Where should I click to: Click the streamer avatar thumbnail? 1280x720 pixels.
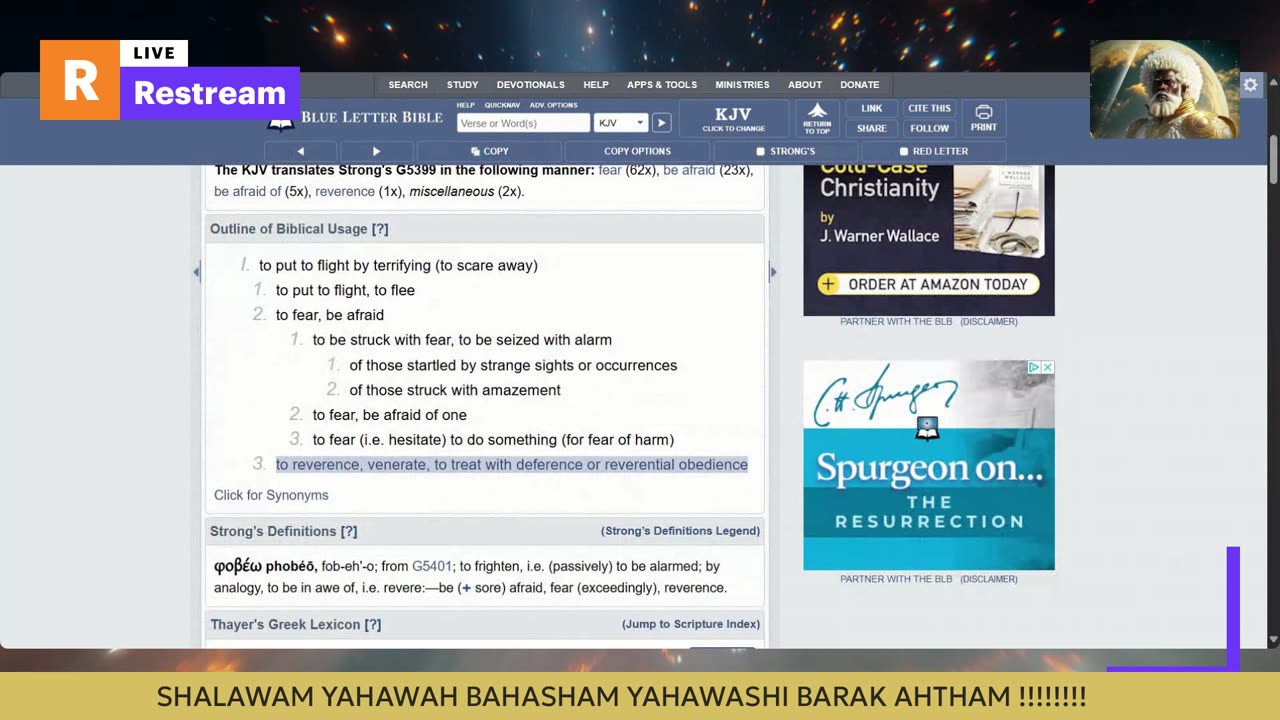(x=1165, y=89)
